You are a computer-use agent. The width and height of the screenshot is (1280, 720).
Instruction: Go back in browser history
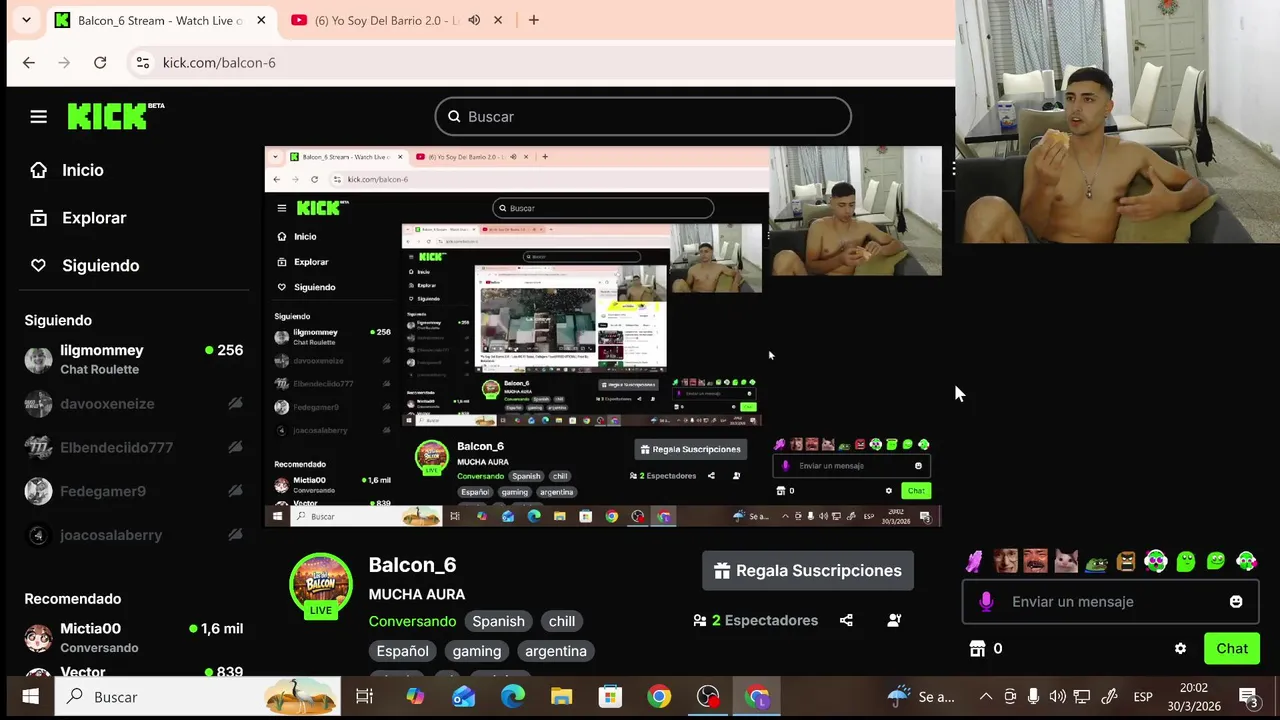(29, 62)
